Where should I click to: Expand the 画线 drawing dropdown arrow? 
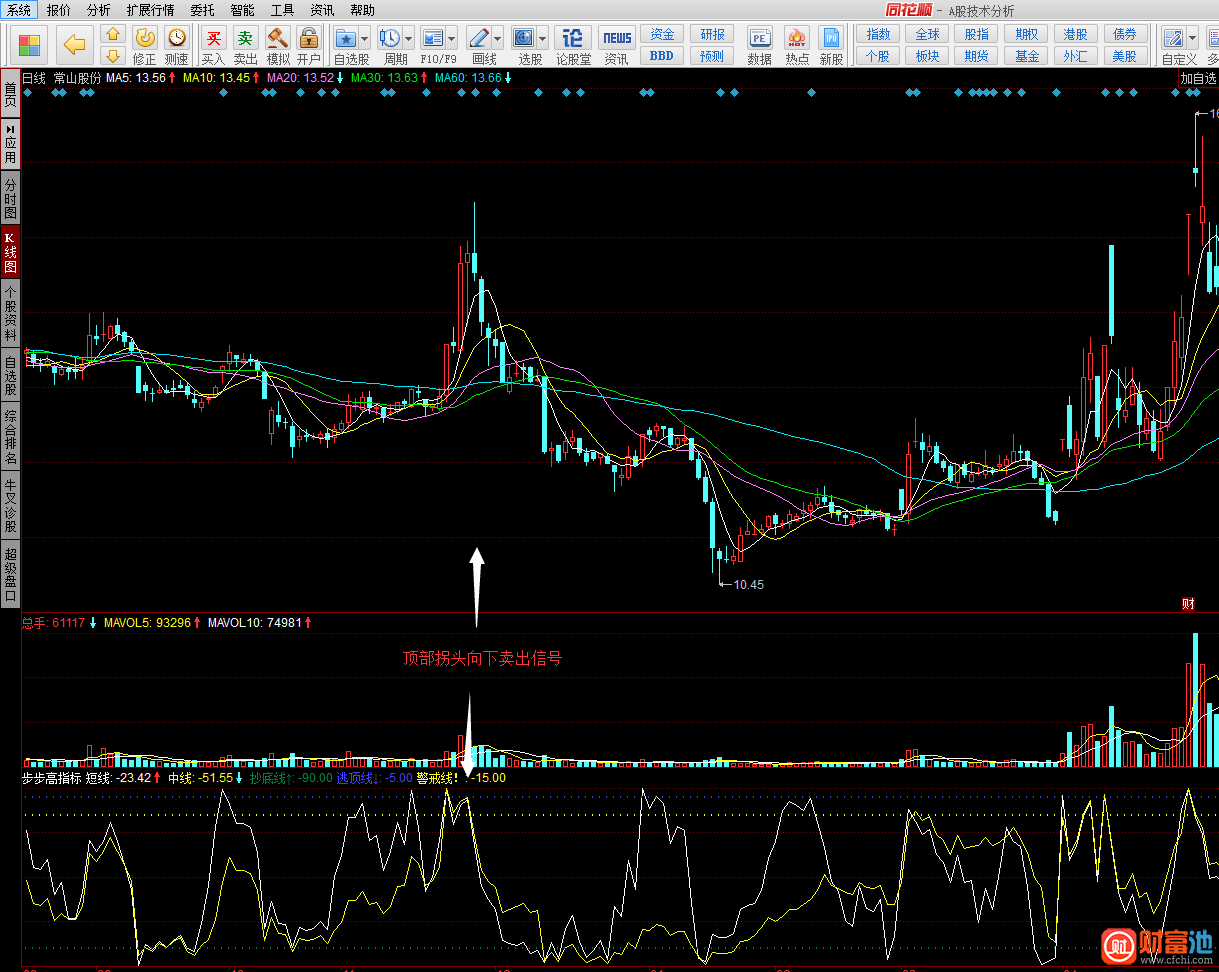(x=497, y=39)
